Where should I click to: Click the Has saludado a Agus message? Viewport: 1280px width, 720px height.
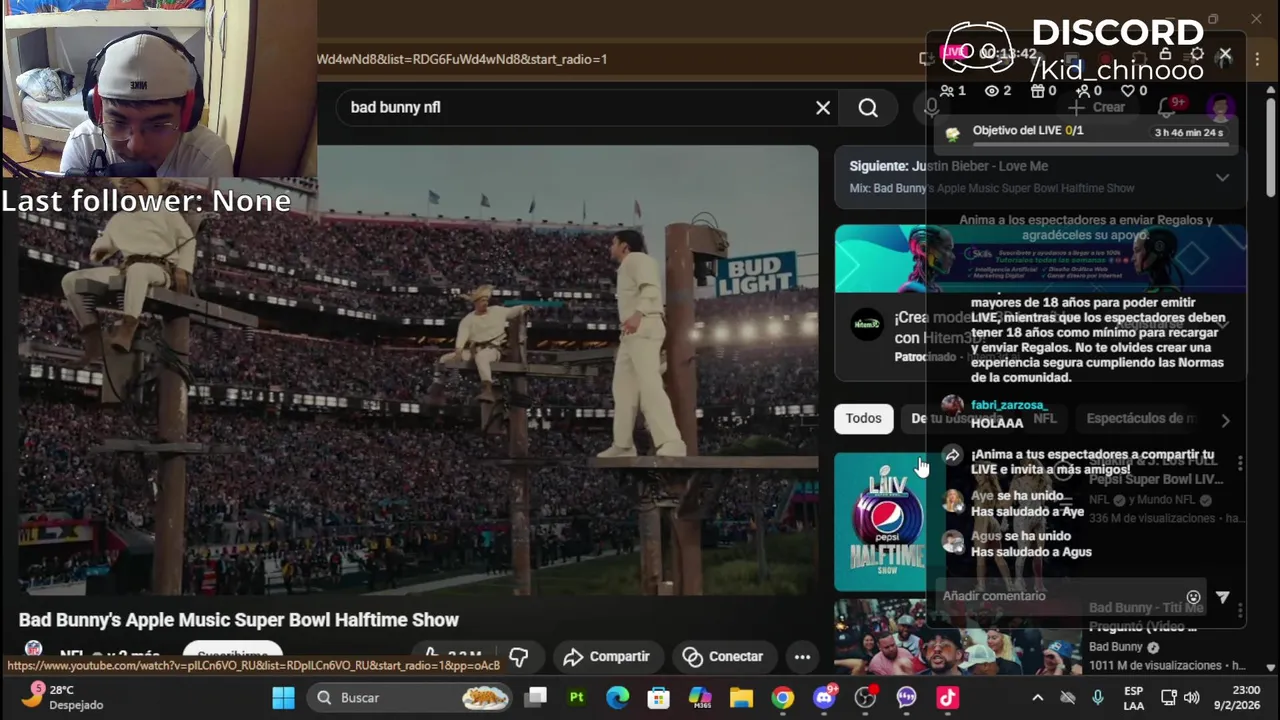(x=1031, y=552)
